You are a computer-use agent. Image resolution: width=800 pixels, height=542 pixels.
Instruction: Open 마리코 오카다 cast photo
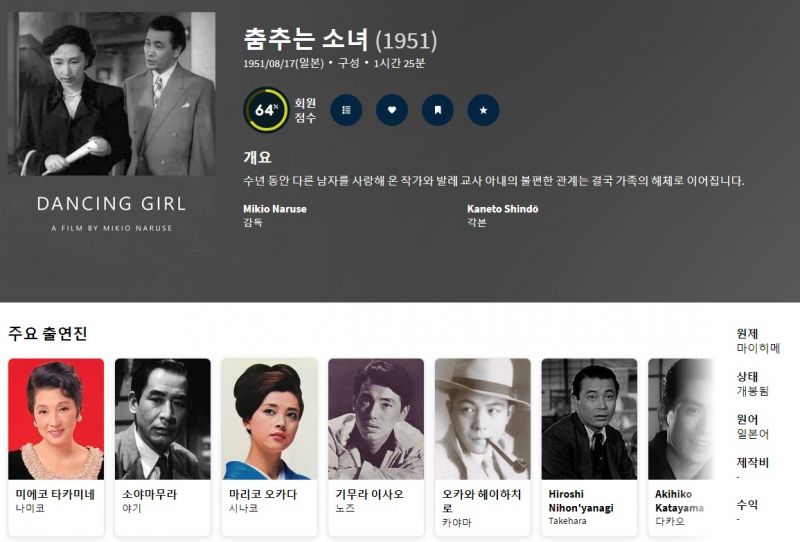click(x=269, y=419)
